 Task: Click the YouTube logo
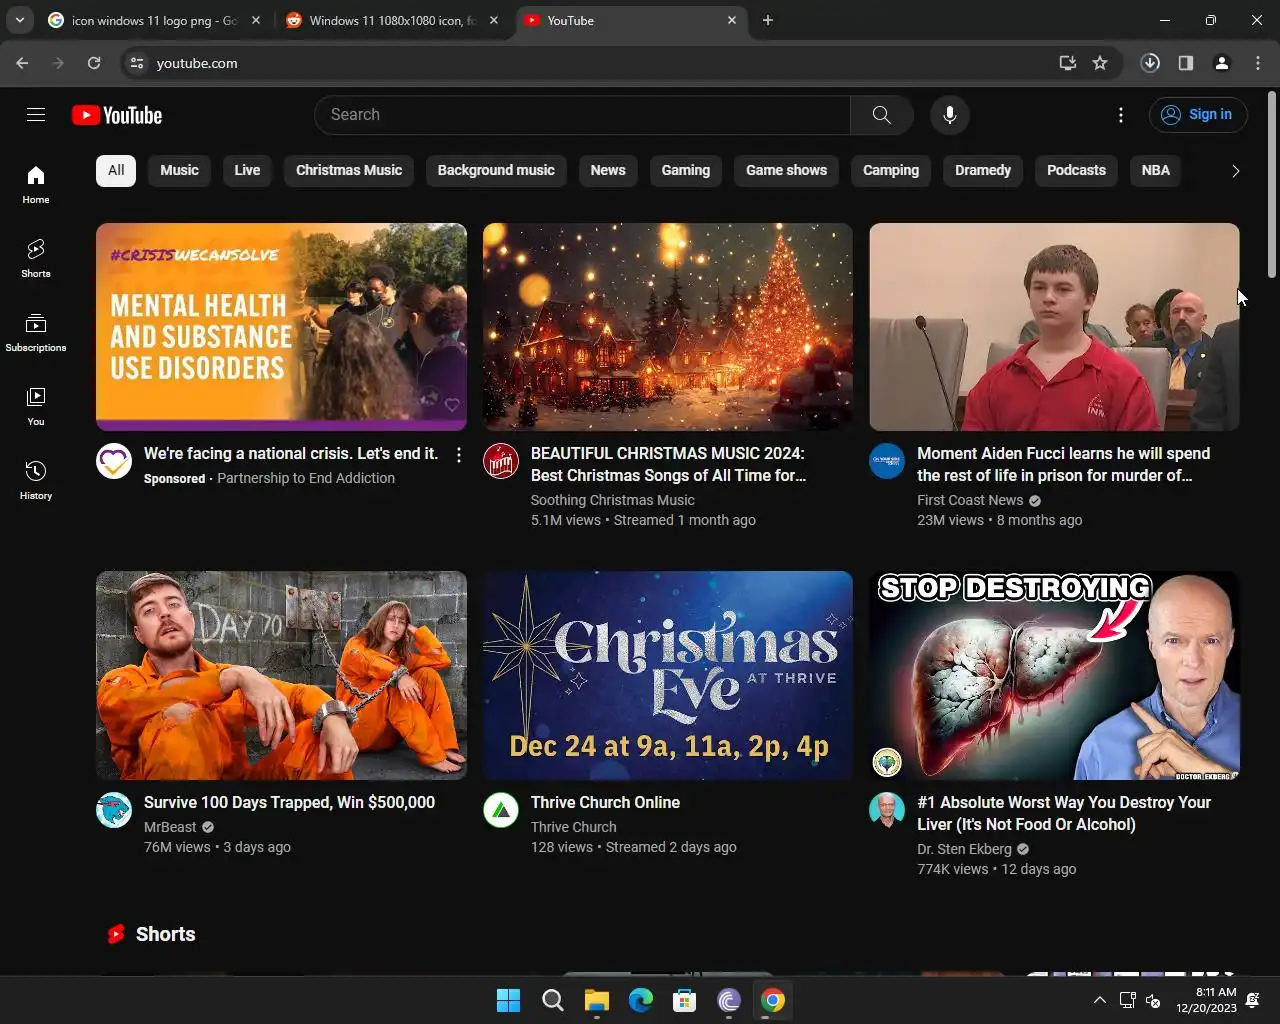(117, 115)
